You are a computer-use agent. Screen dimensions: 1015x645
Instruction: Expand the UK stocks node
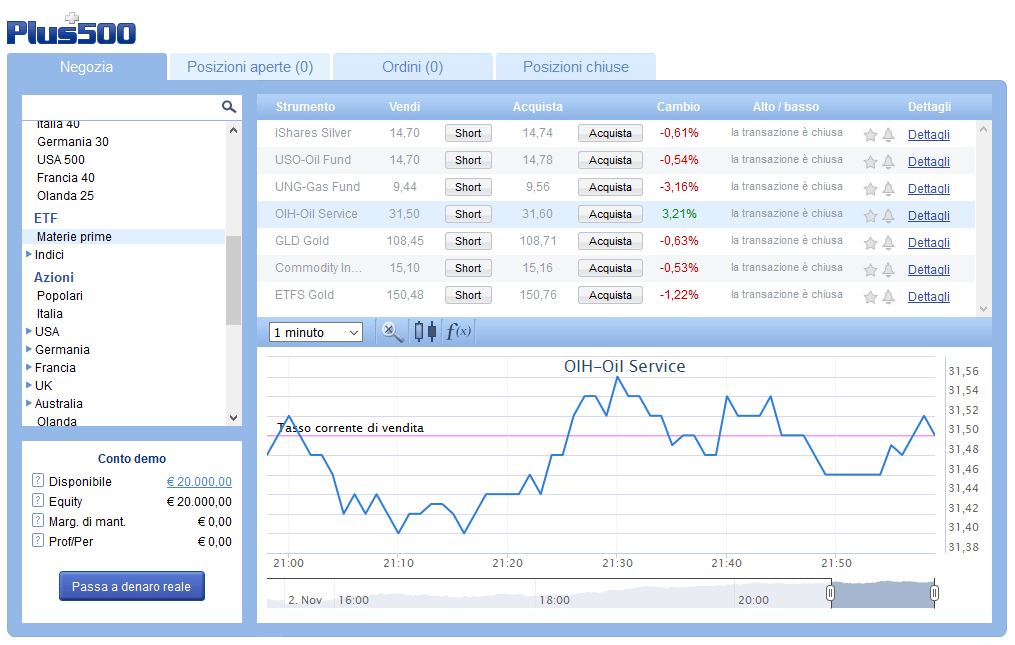pyautogui.click(x=28, y=385)
